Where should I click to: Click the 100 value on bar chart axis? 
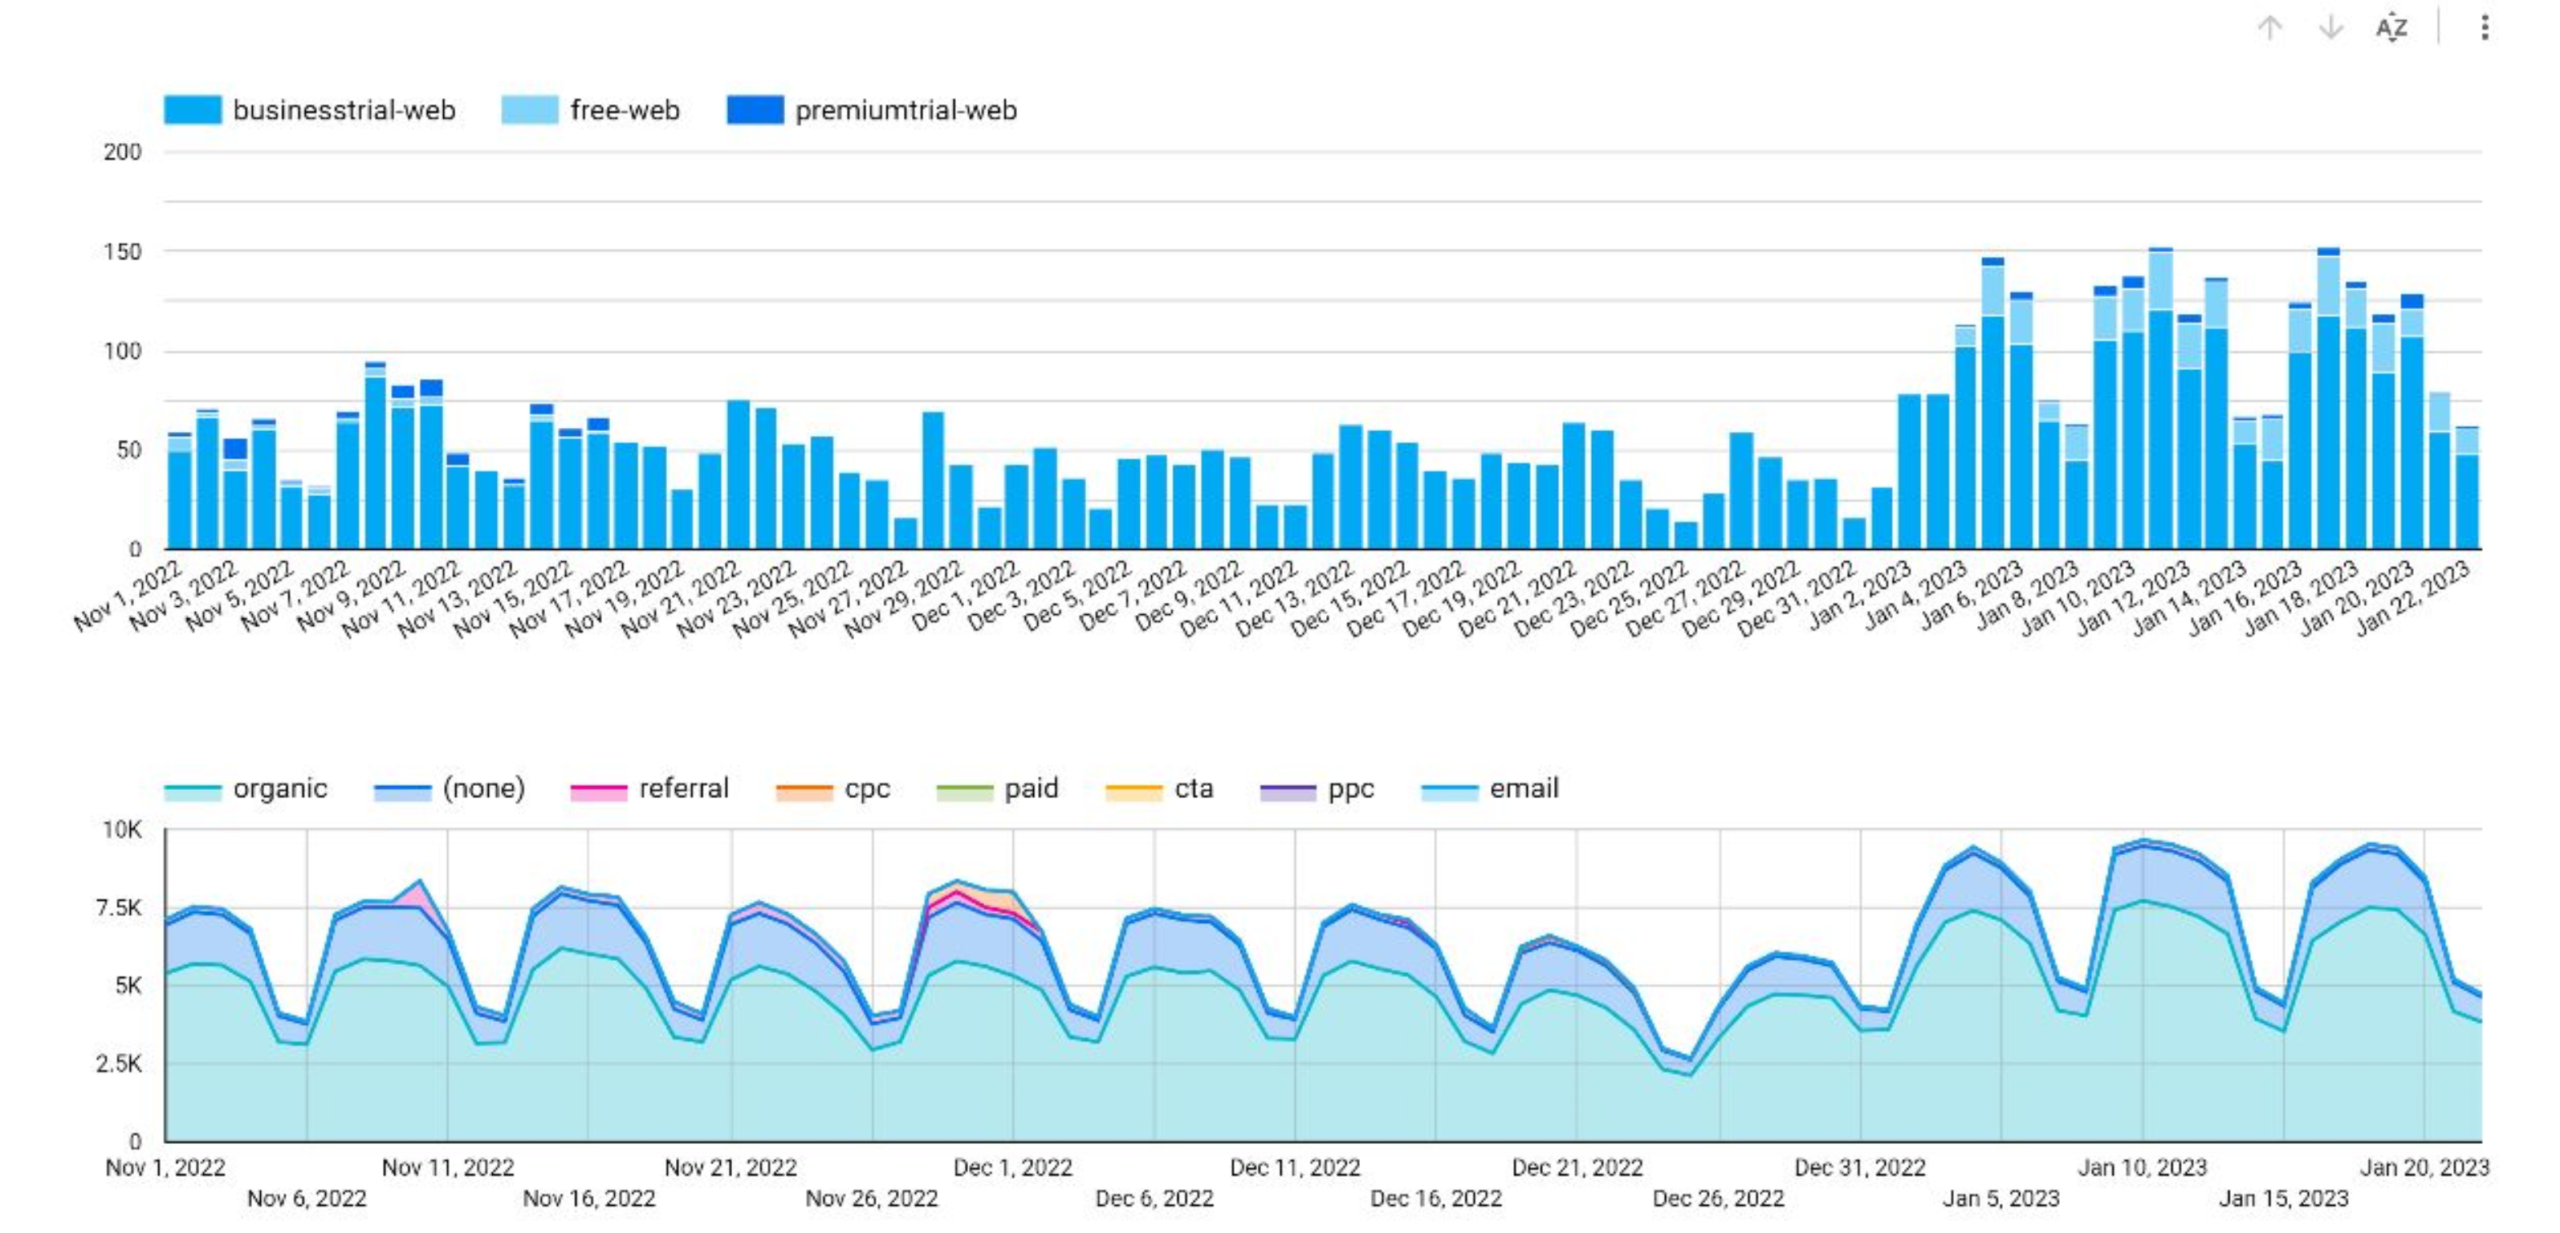pos(122,351)
